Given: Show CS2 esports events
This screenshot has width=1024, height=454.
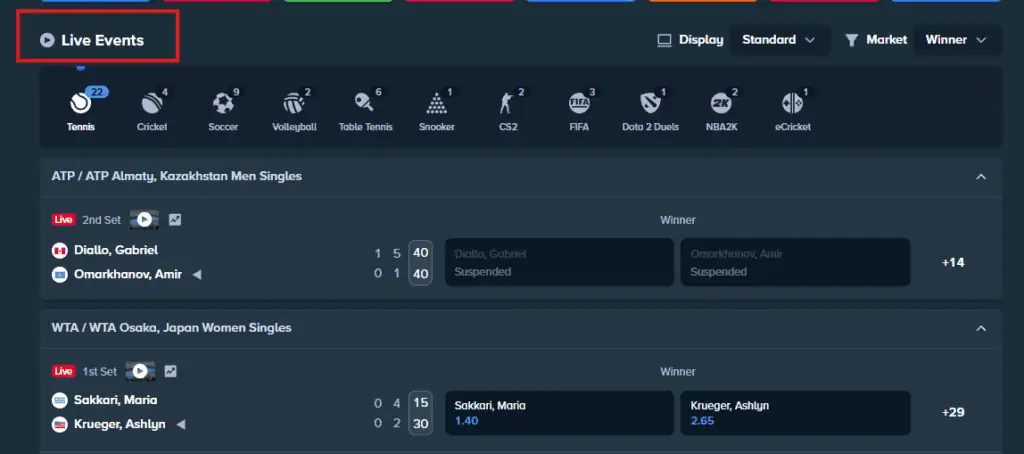Looking at the screenshot, I should [x=507, y=104].
